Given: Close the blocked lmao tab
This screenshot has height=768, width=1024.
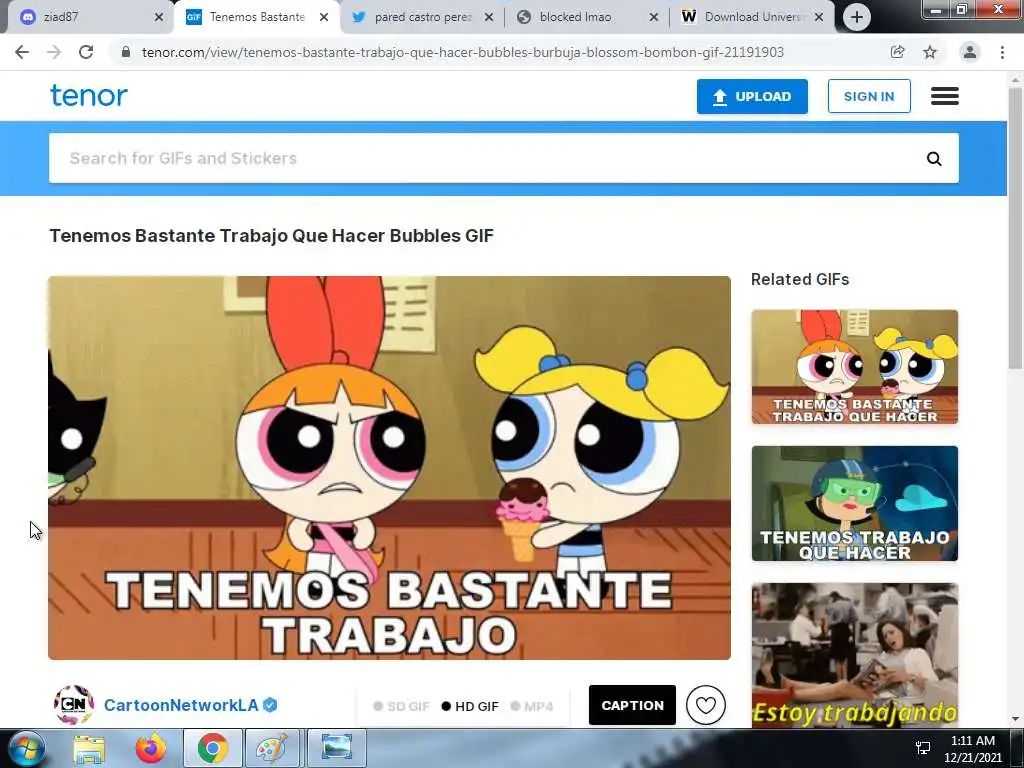Looking at the screenshot, I should (654, 18).
